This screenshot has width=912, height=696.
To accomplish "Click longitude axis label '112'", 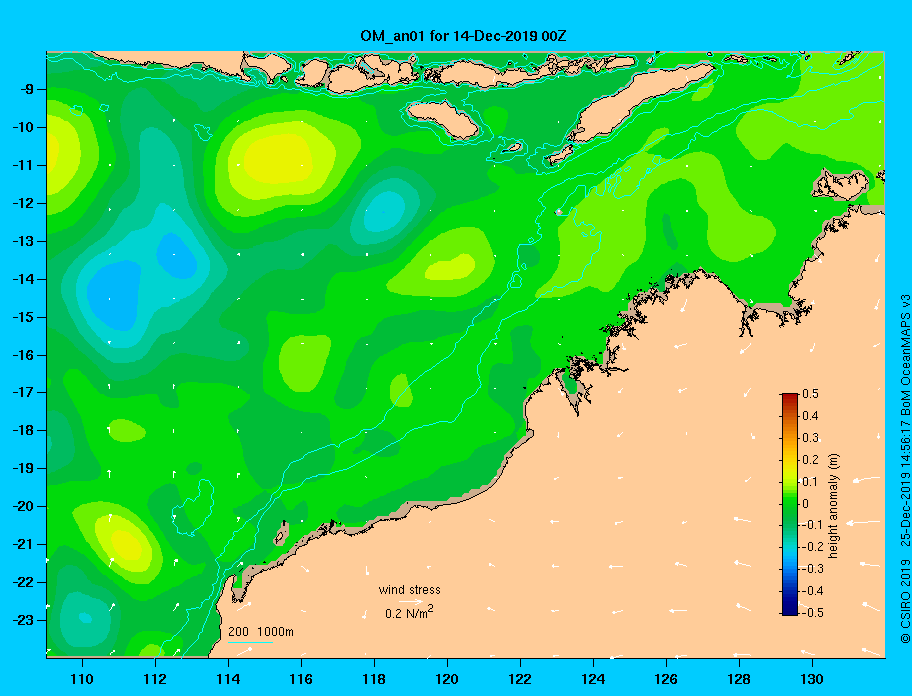I will click(x=155, y=679).
